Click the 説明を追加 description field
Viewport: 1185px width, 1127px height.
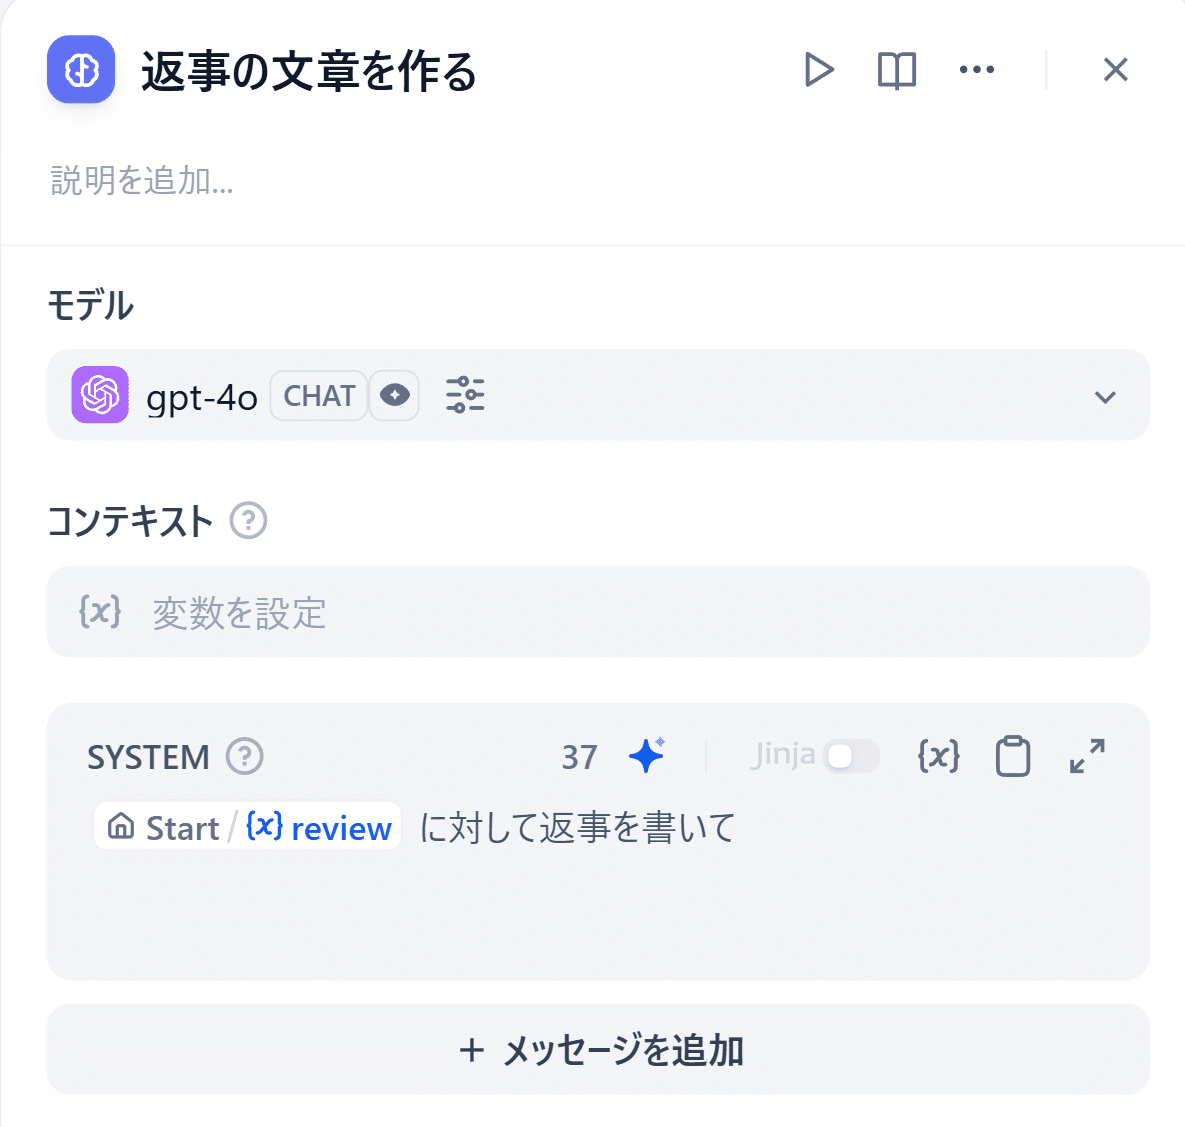click(141, 181)
